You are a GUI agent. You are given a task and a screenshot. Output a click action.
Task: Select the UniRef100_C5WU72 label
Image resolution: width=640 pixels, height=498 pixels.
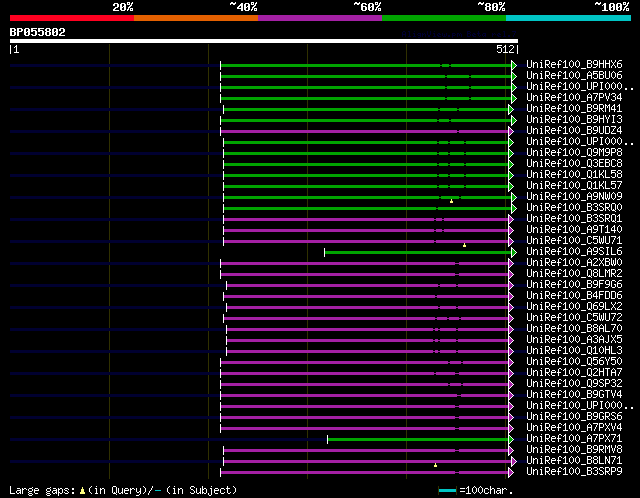[x=574, y=318]
